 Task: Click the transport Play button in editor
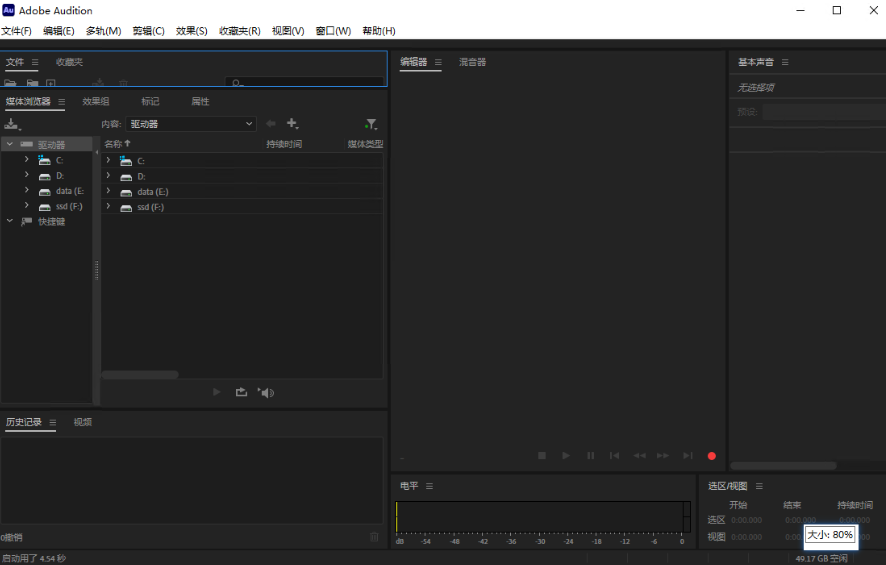[x=566, y=455]
